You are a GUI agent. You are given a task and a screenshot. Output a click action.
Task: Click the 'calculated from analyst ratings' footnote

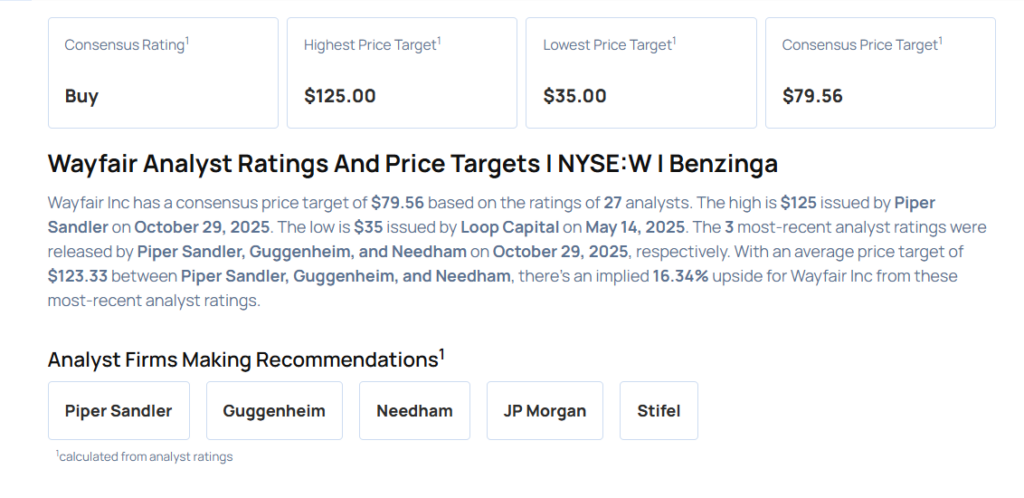coord(146,457)
